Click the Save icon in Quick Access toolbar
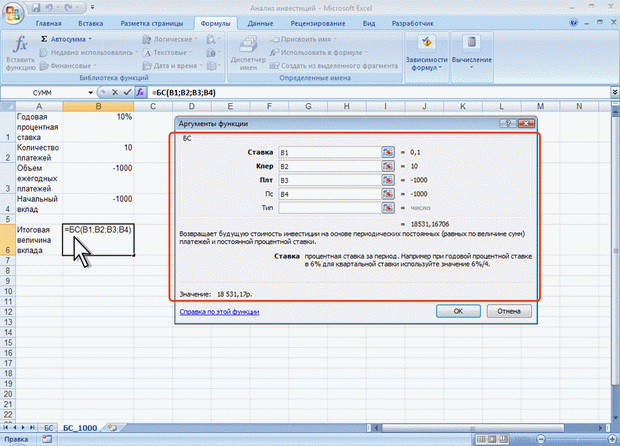This screenshot has height=446, width=620. tap(36, 8)
